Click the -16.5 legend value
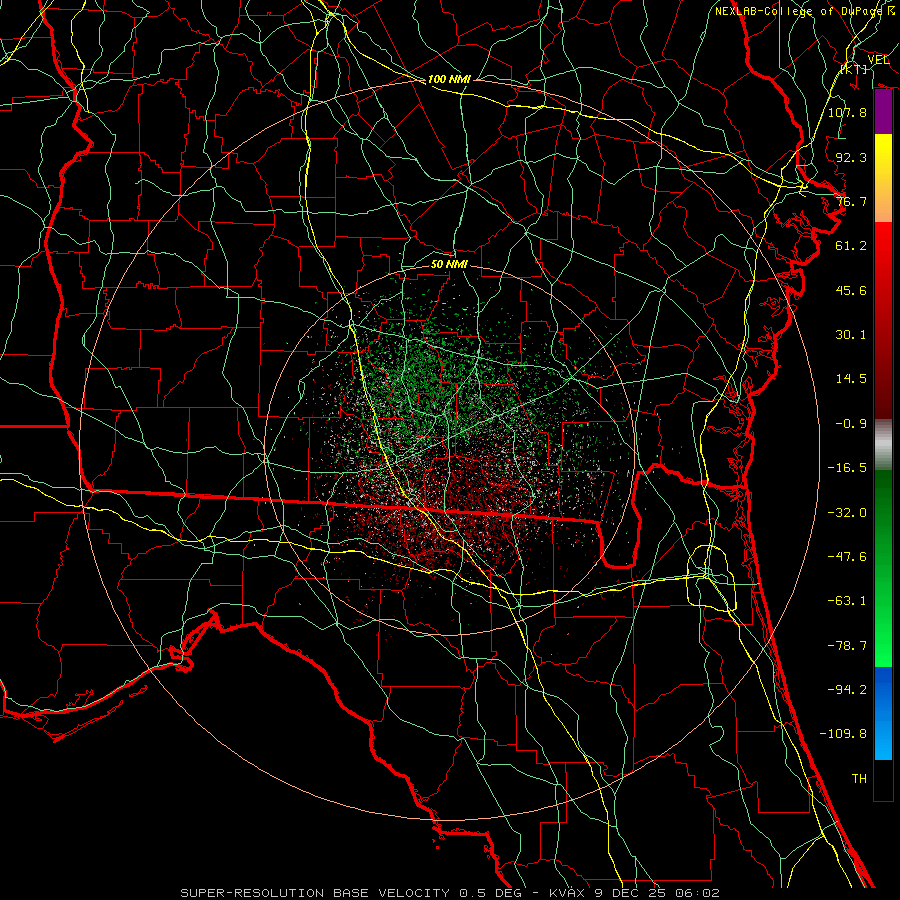The width and height of the screenshot is (900, 900). (x=847, y=468)
